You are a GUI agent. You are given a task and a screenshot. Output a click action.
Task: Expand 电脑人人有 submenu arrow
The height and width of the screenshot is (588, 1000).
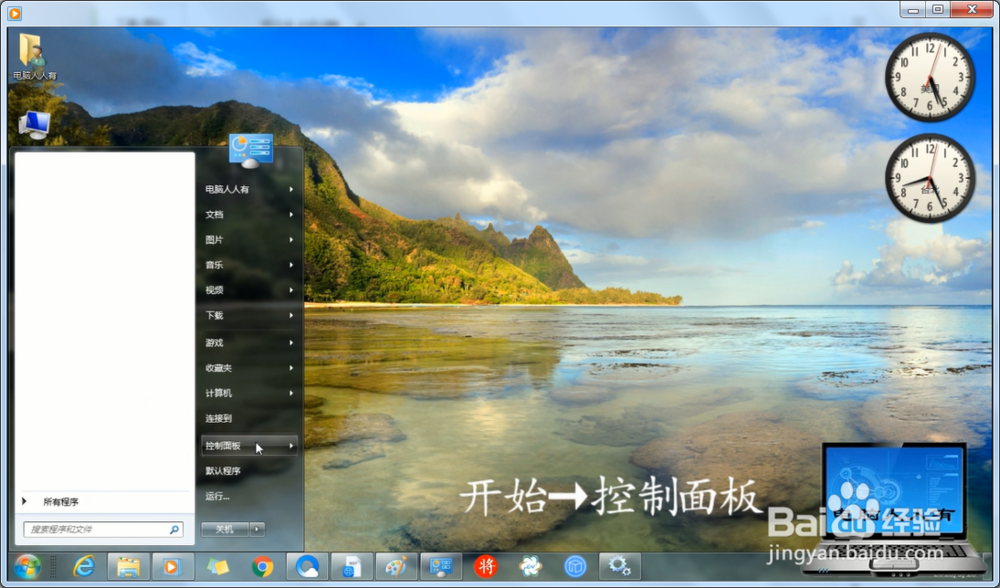(291, 189)
